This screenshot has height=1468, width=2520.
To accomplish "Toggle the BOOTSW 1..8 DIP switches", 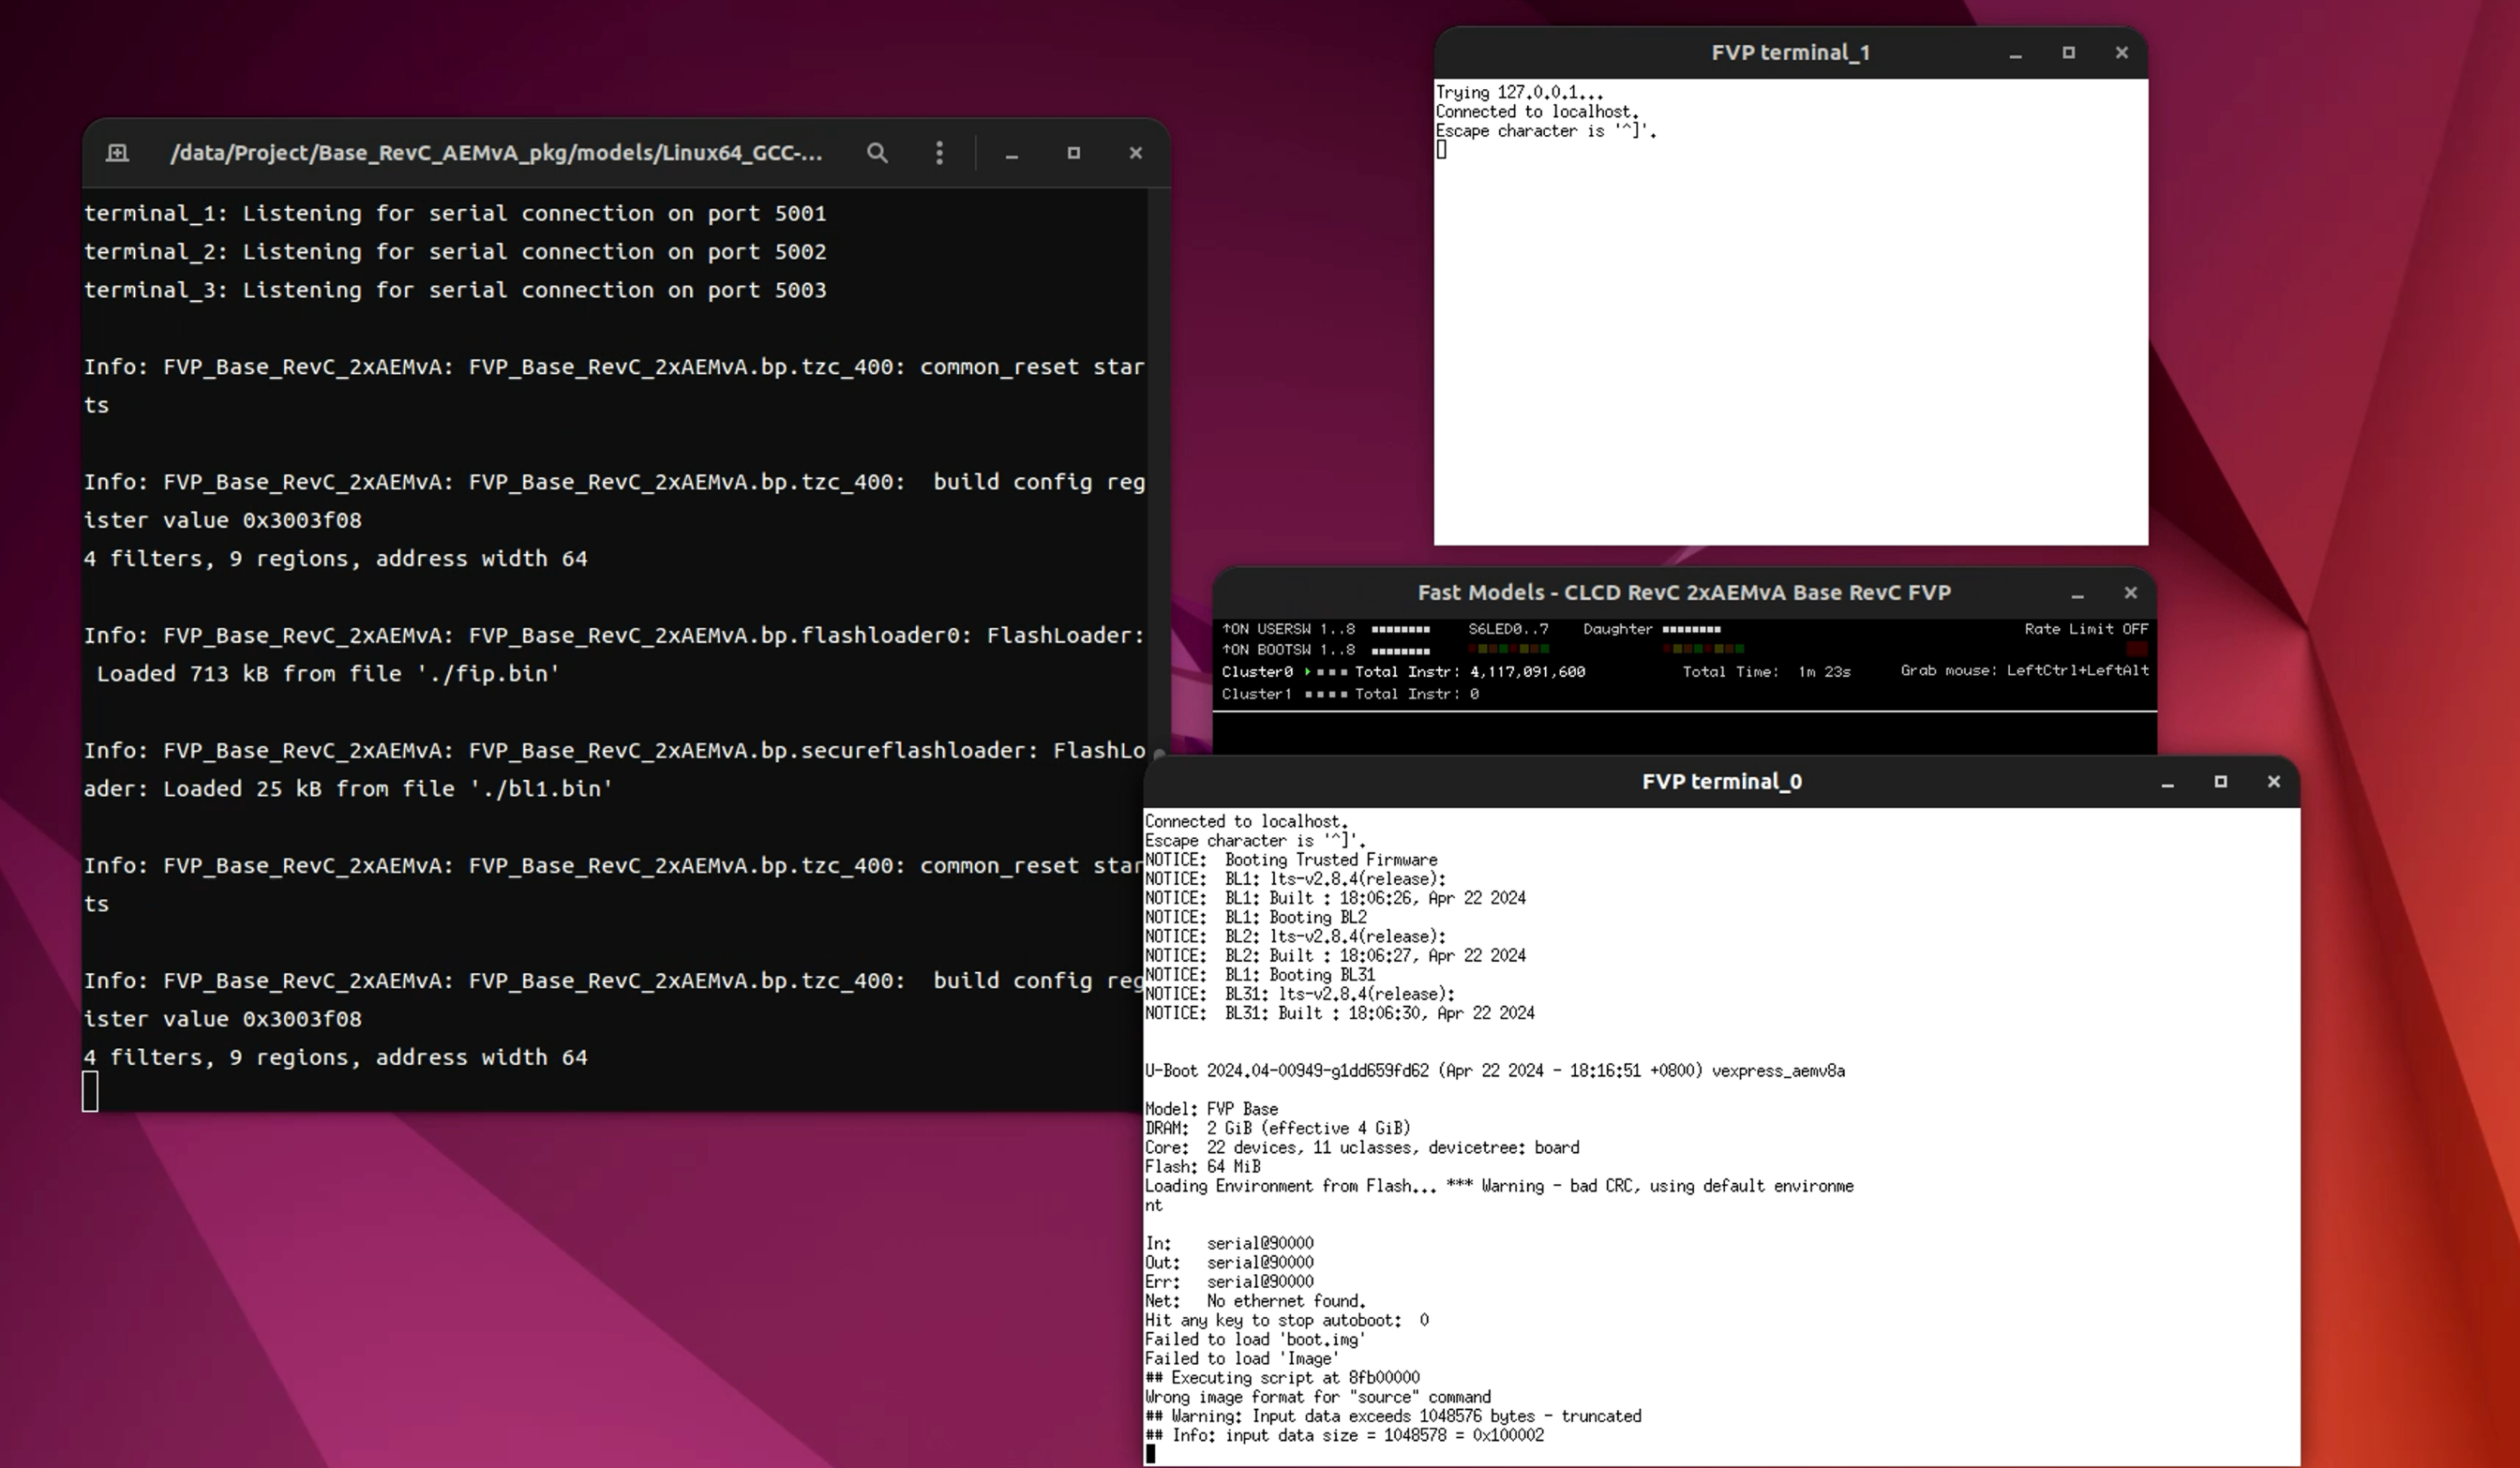I will pos(1400,651).
